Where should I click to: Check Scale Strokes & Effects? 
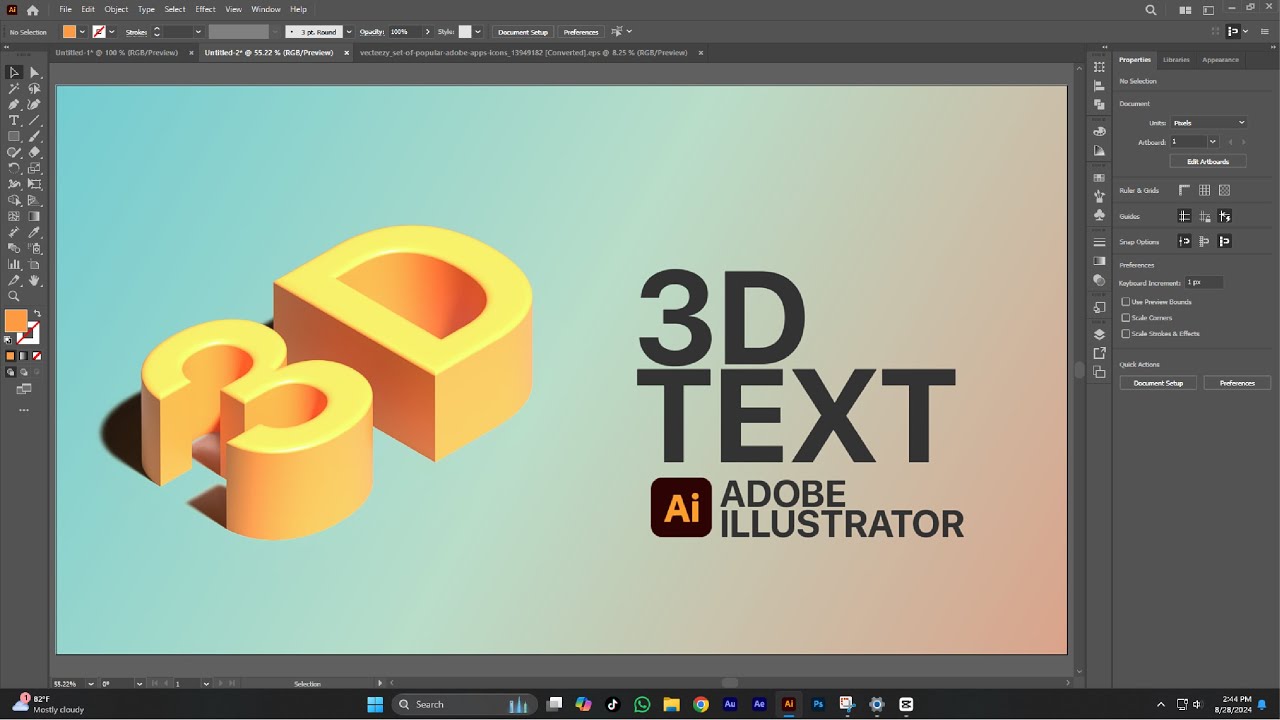(1126, 334)
